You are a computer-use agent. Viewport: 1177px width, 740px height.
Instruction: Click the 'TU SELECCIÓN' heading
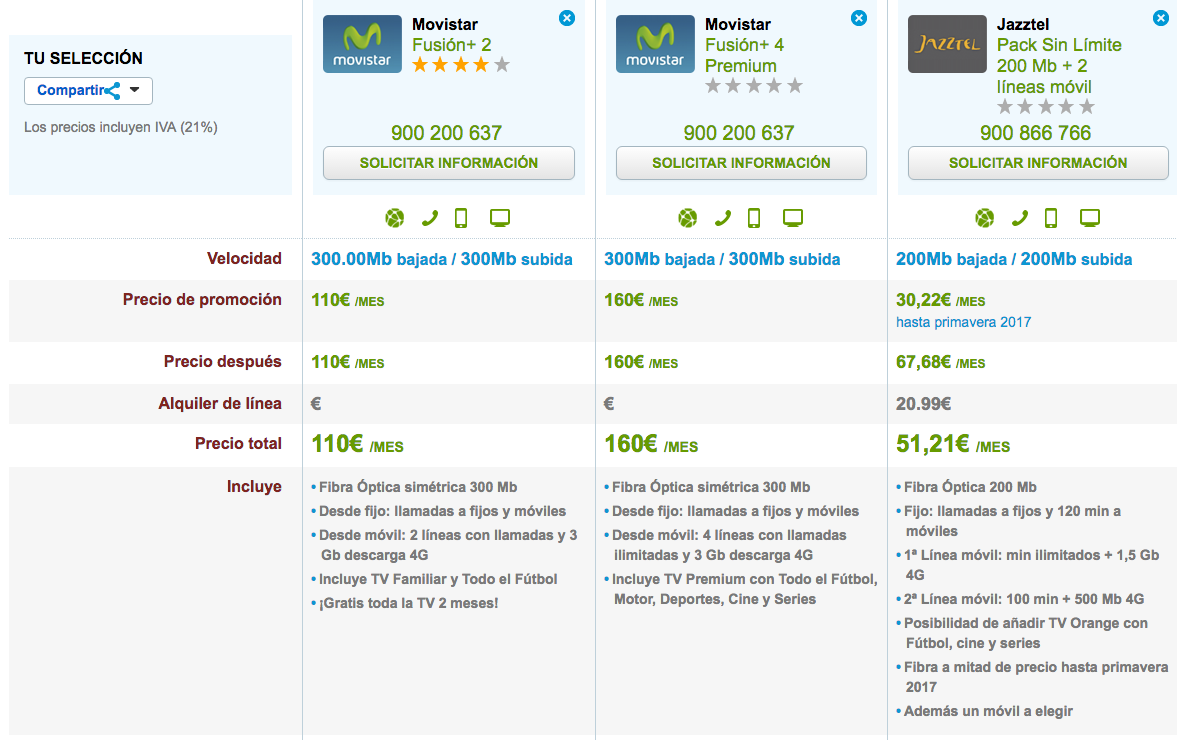click(83, 59)
